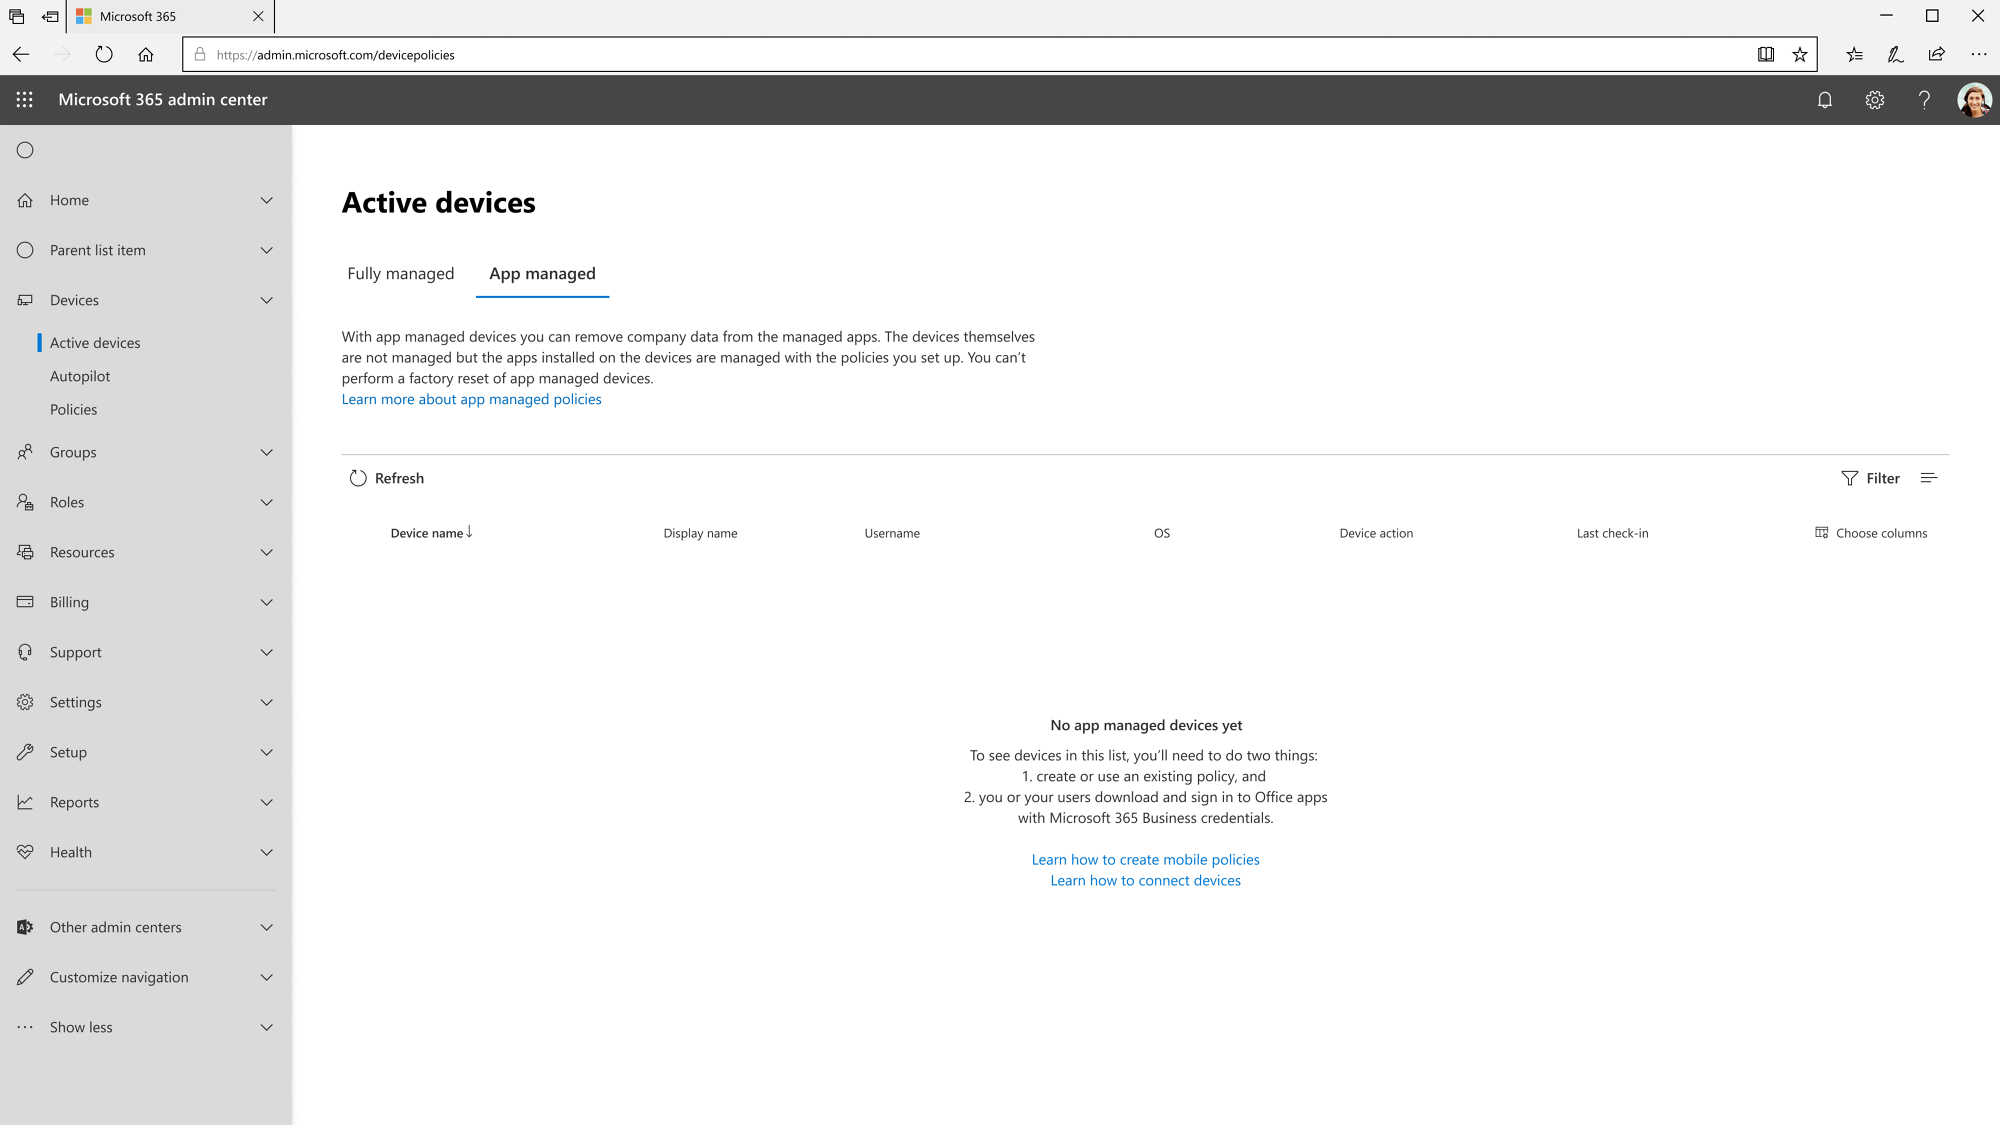
Task: Expand the Devices section in the sidebar
Action: (266, 300)
